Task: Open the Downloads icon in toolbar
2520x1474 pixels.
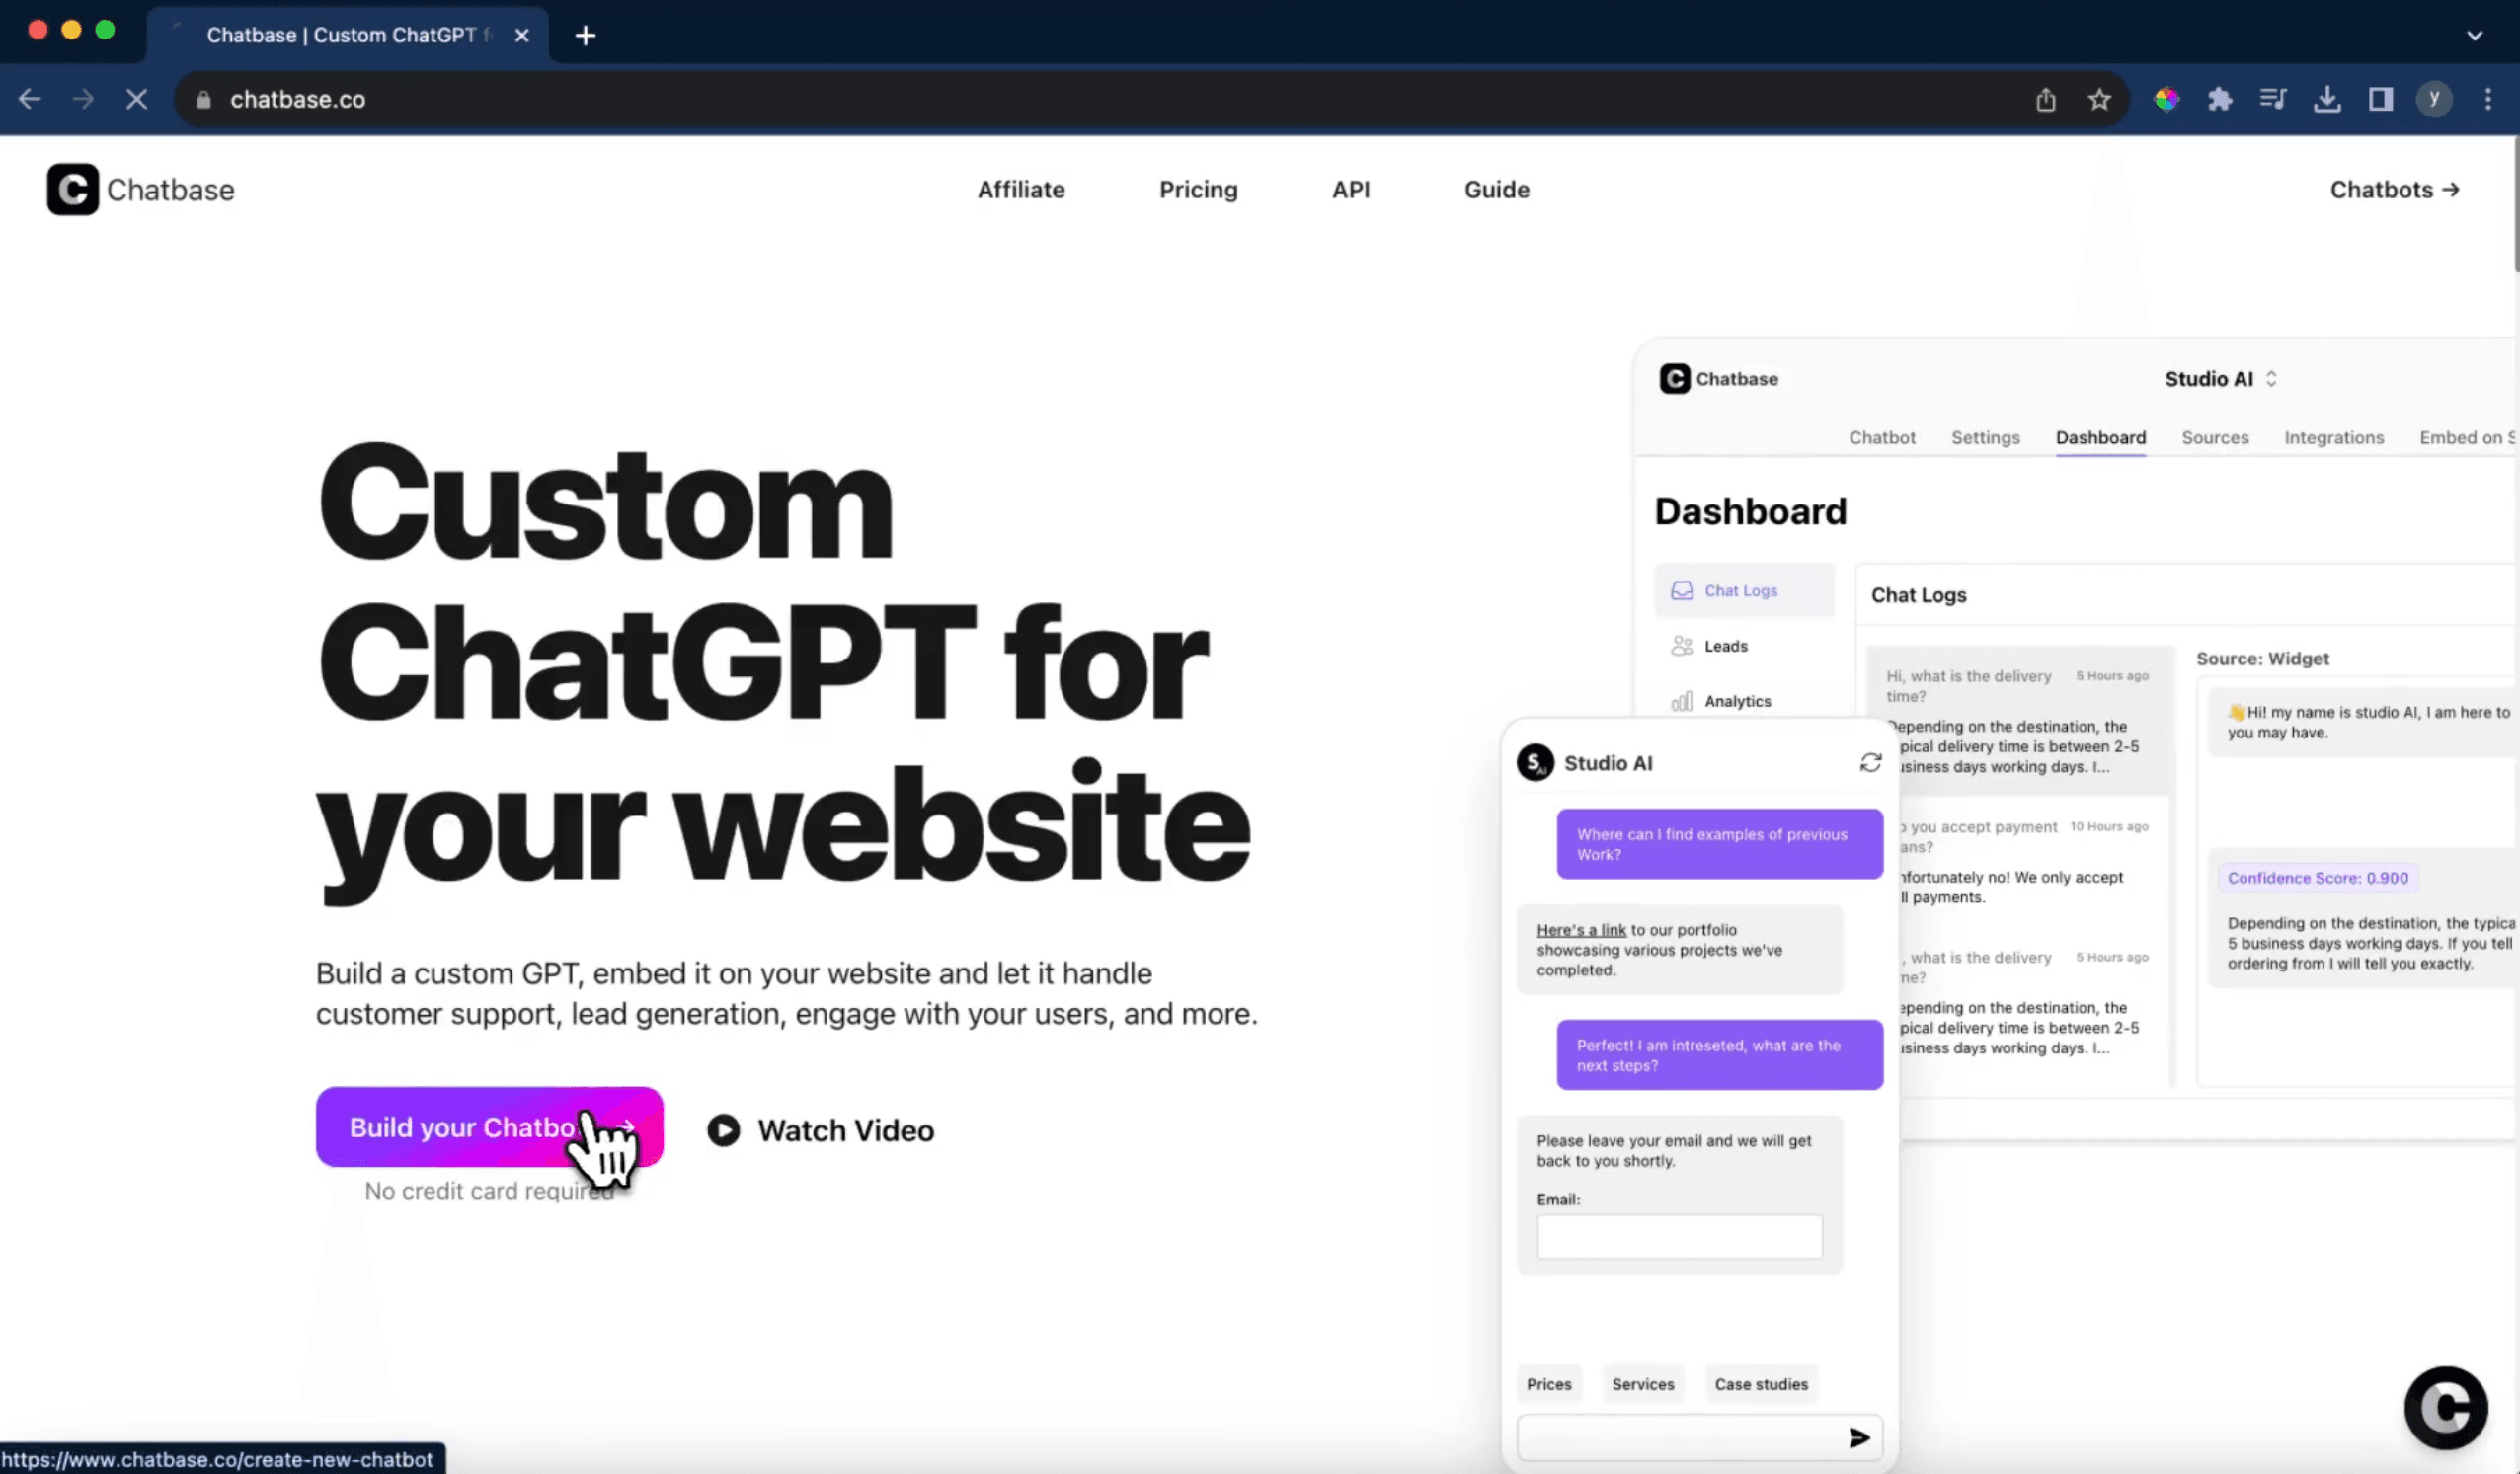Action: [x=2327, y=99]
